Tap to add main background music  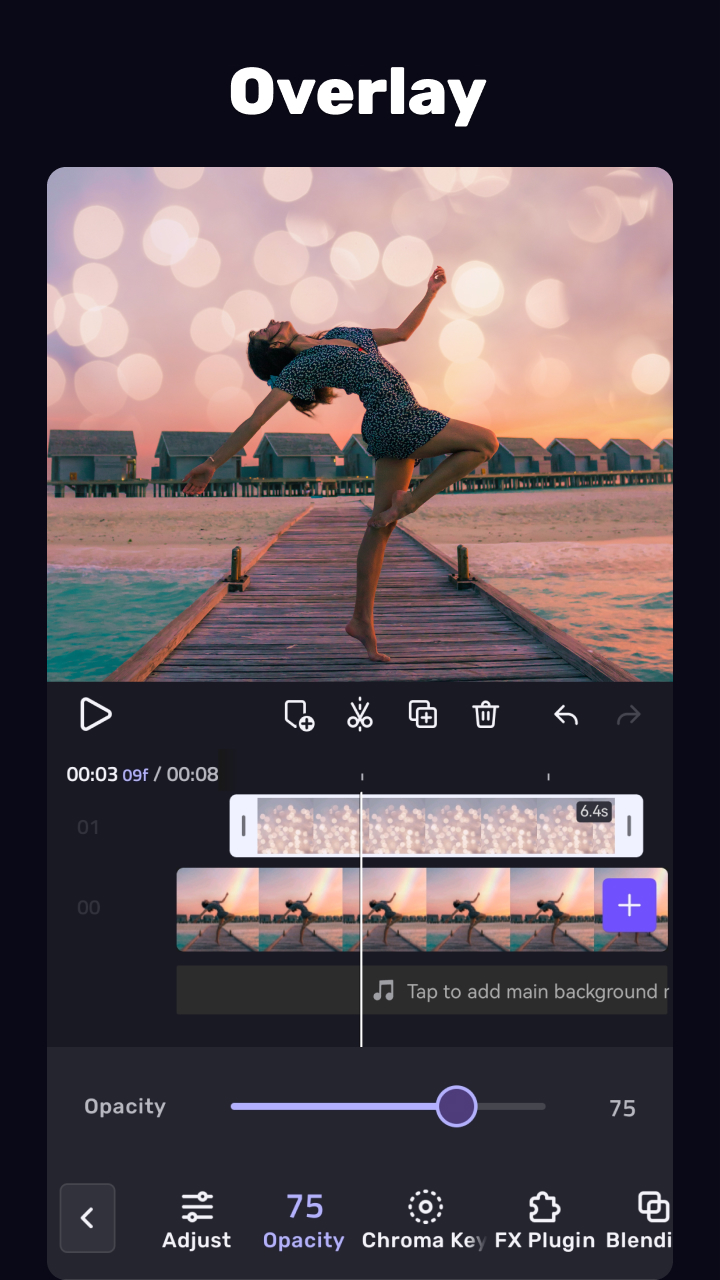point(520,991)
